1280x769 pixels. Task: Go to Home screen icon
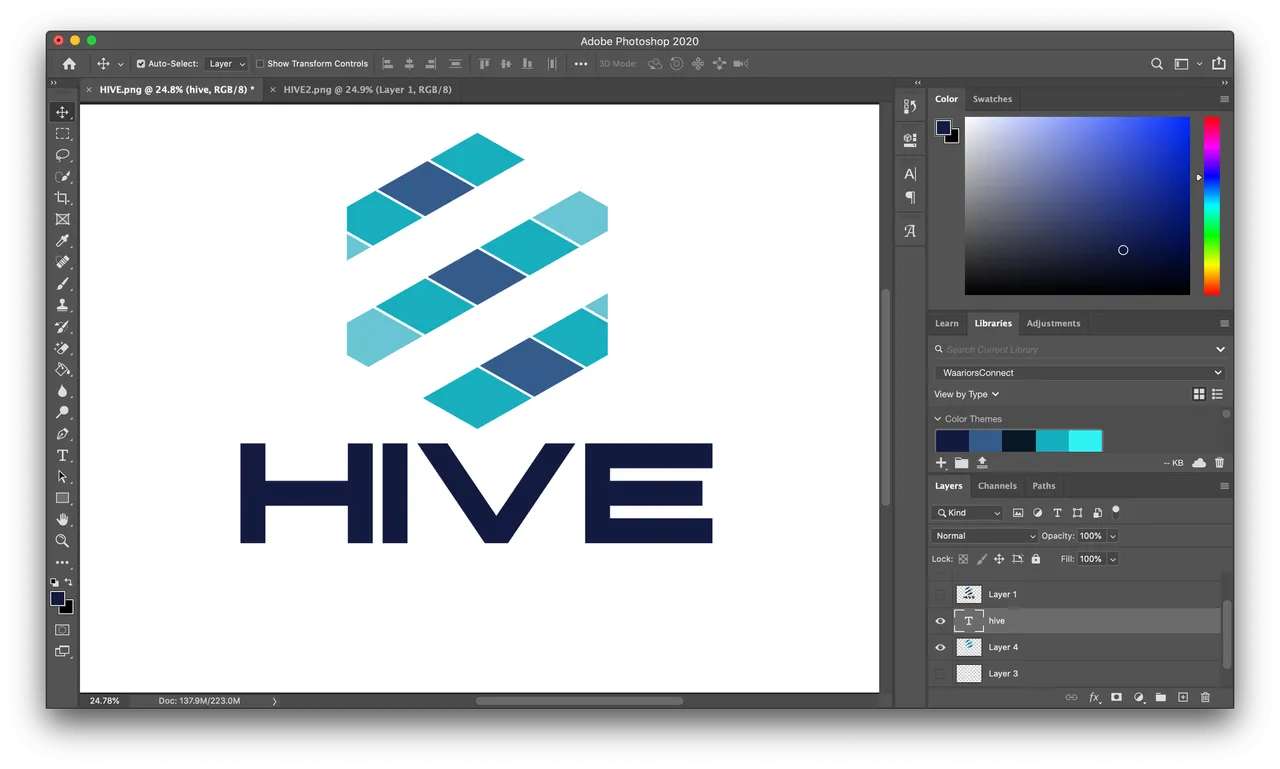(69, 63)
